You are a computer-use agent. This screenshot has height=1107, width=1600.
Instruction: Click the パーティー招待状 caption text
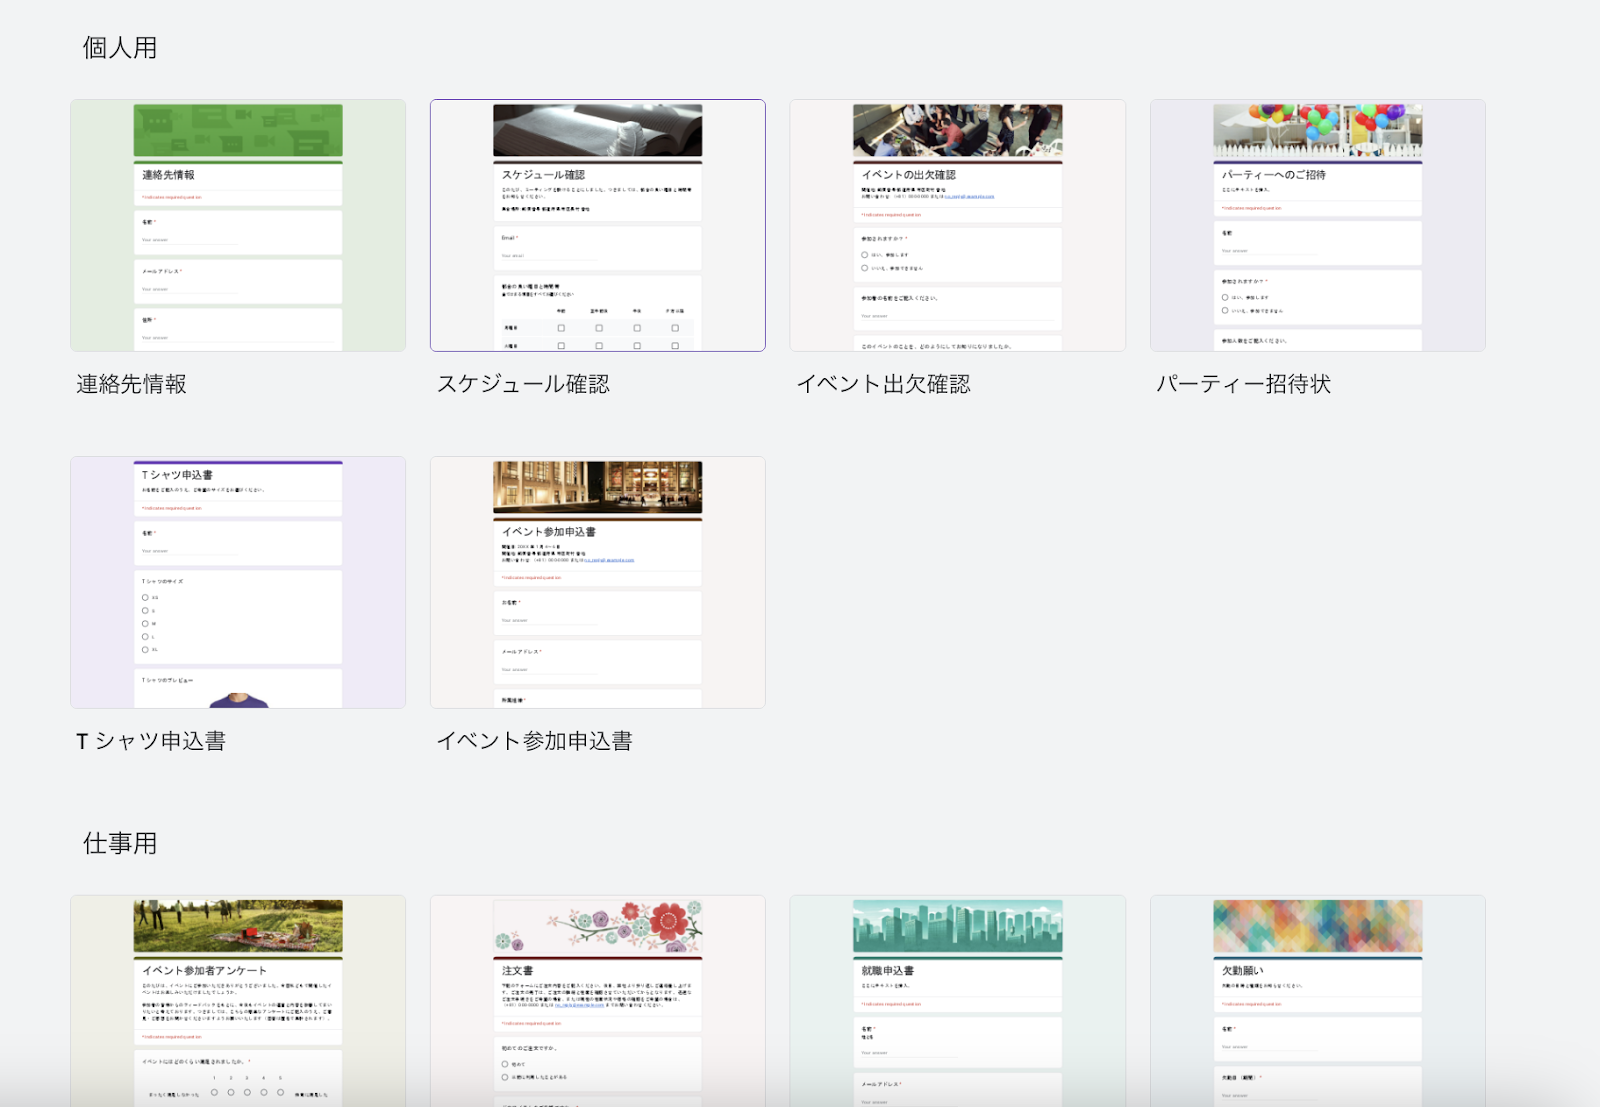tap(1243, 384)
